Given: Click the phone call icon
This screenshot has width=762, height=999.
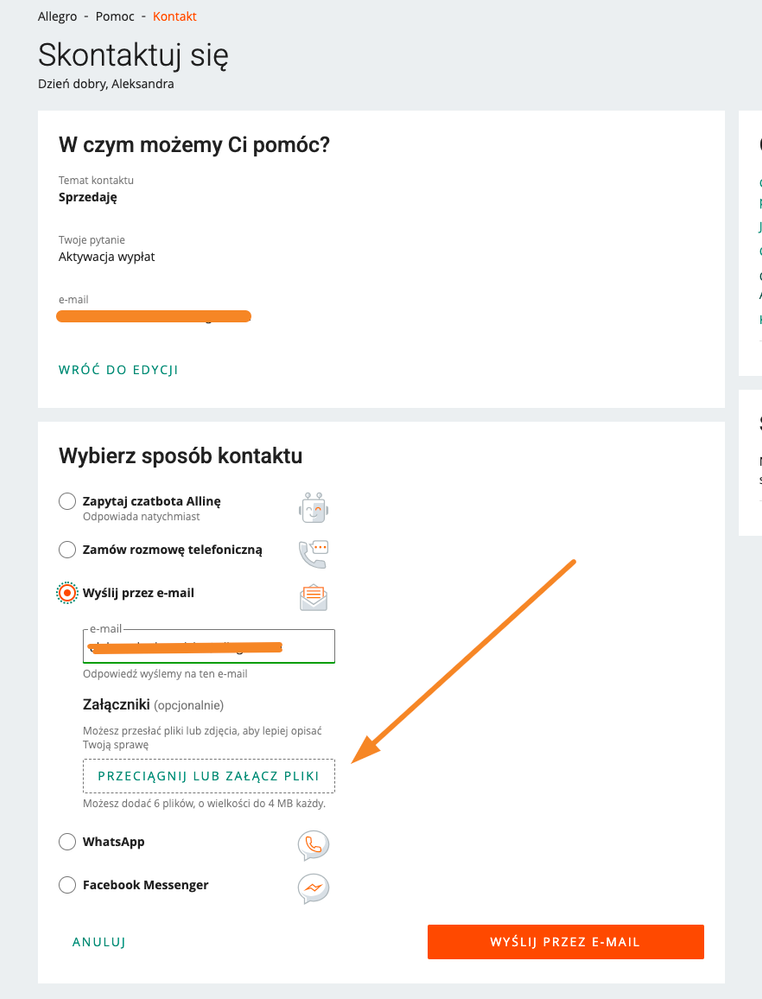Looking at the screenshot, I should pos(313,554).
